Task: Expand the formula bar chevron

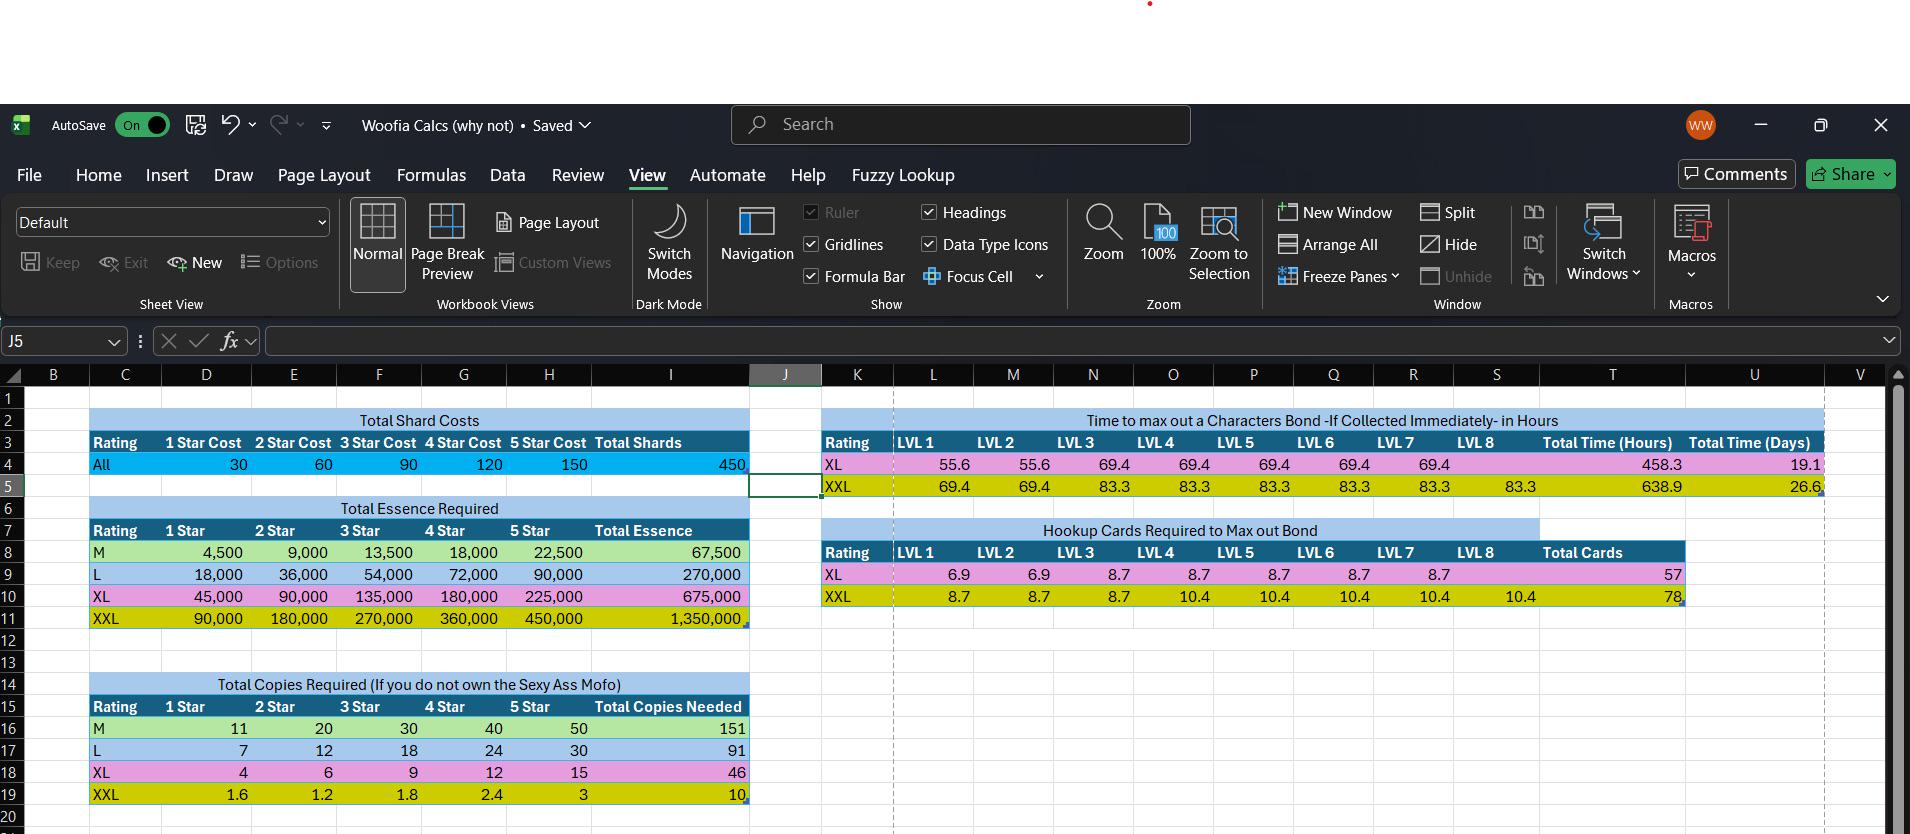Action: click(x=1888, y=341)
